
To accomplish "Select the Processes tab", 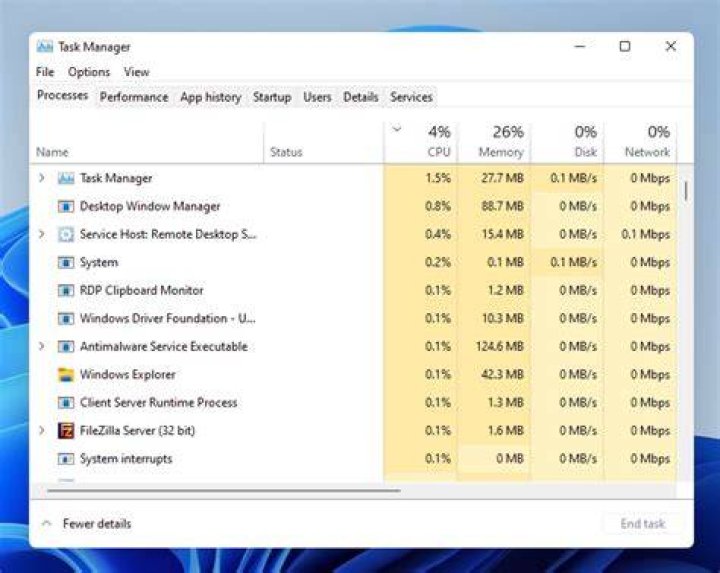I will [62, 96].
